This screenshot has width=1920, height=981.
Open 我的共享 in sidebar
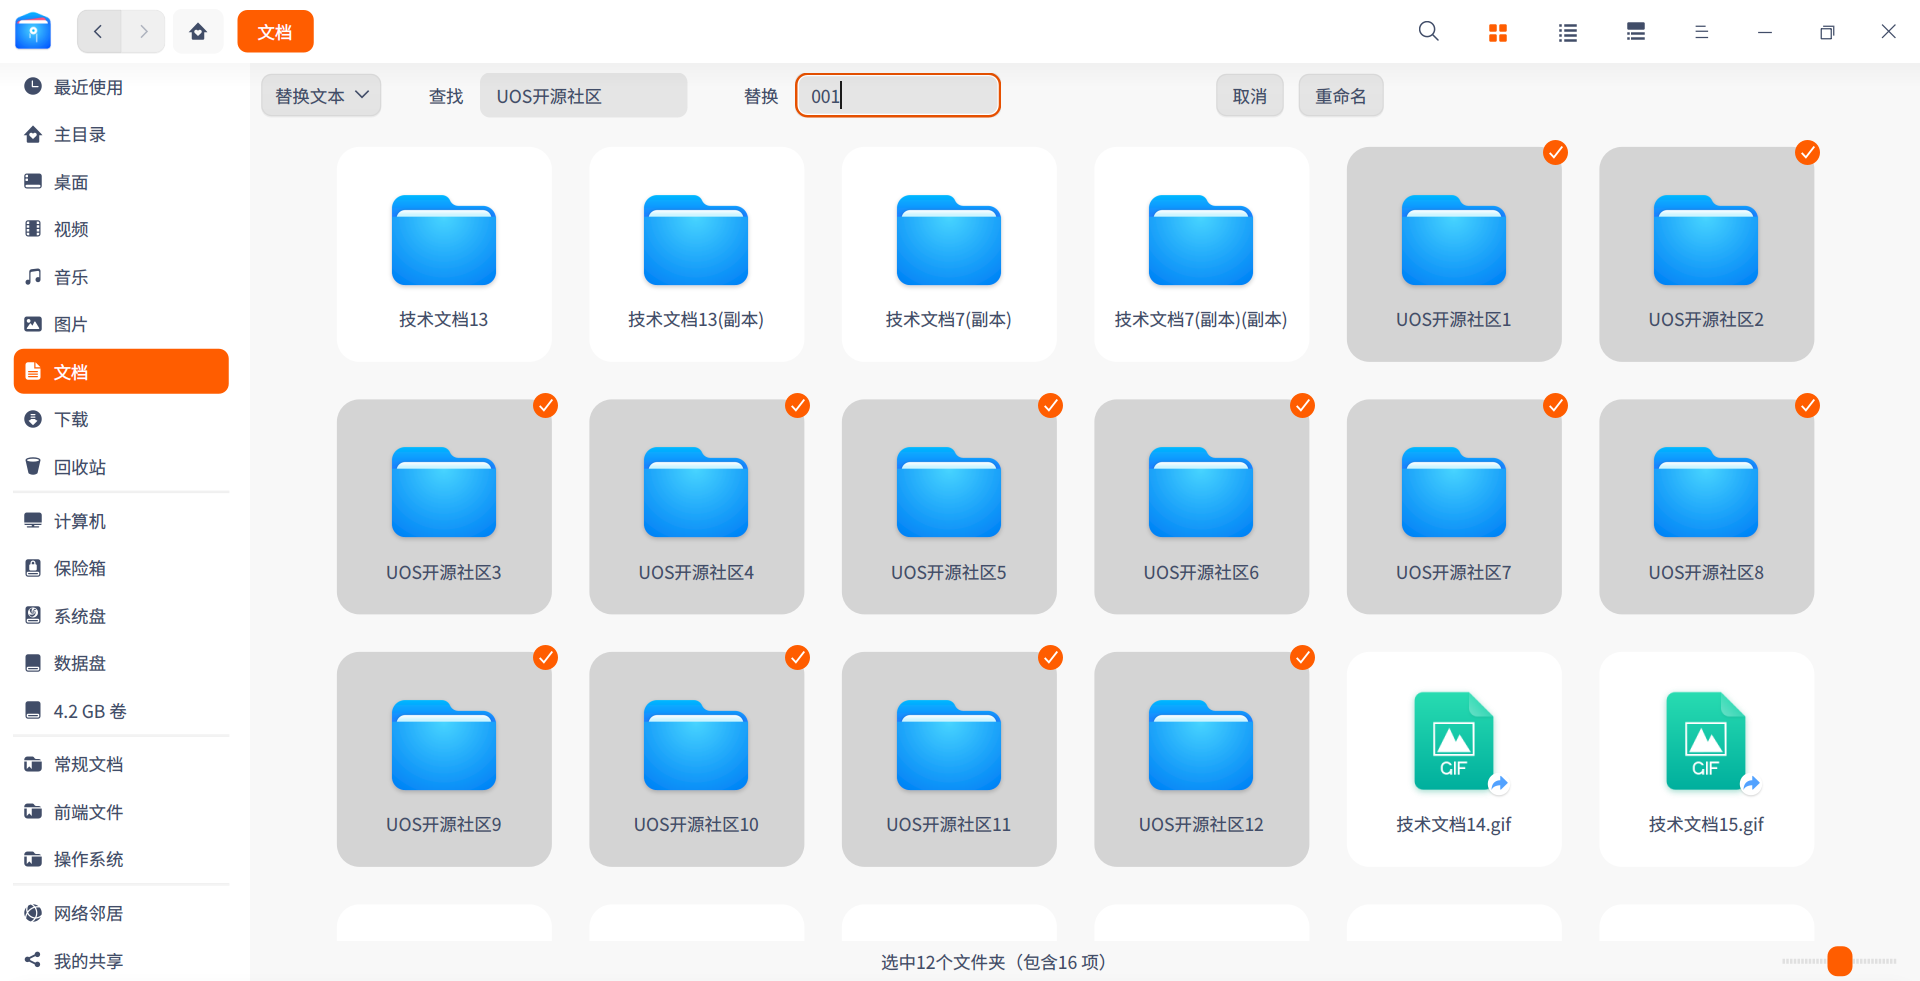click(121, 961)
